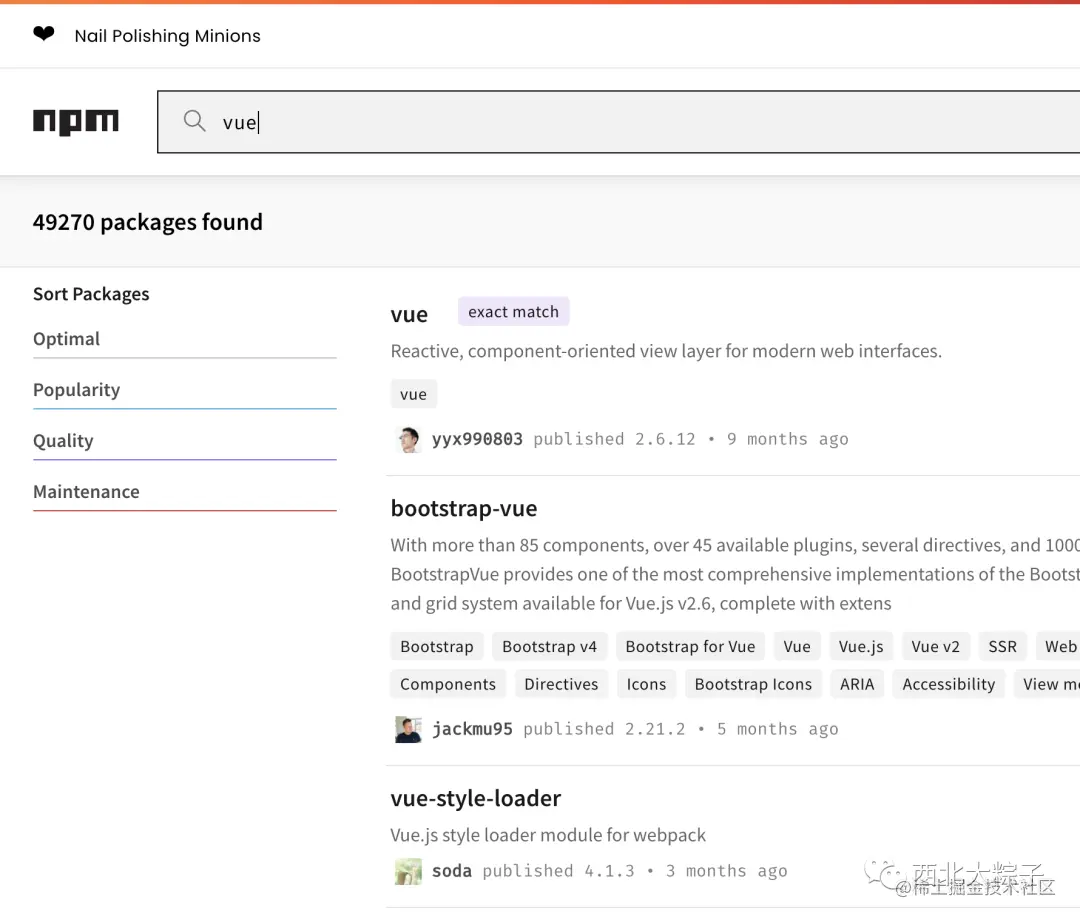Select the SSR keyword tag
The height and width of the screenshot is (922, 1080).
[x=1002, y=647]
